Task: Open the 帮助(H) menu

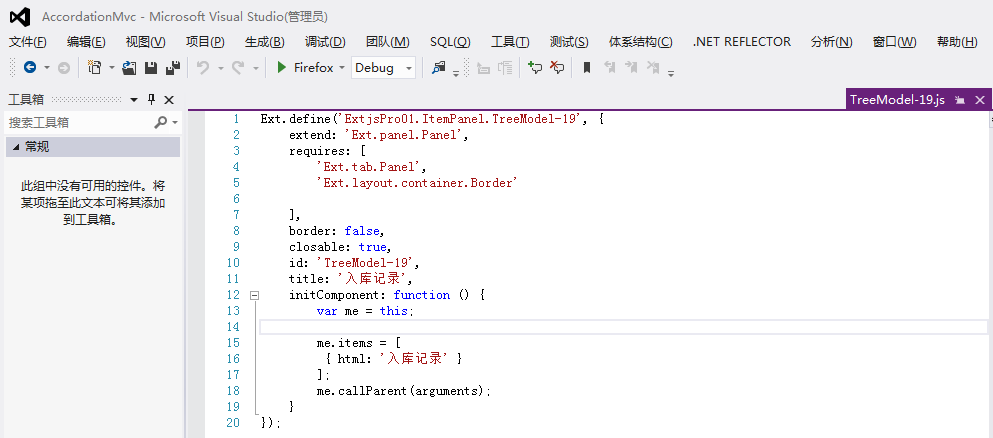Action: [x=957, y=42]
